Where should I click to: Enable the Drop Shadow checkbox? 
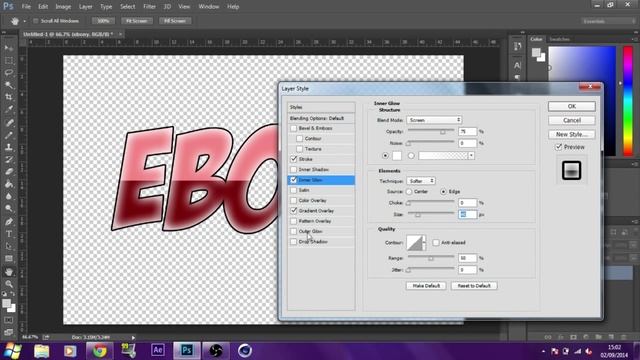(x=293, y=242)
